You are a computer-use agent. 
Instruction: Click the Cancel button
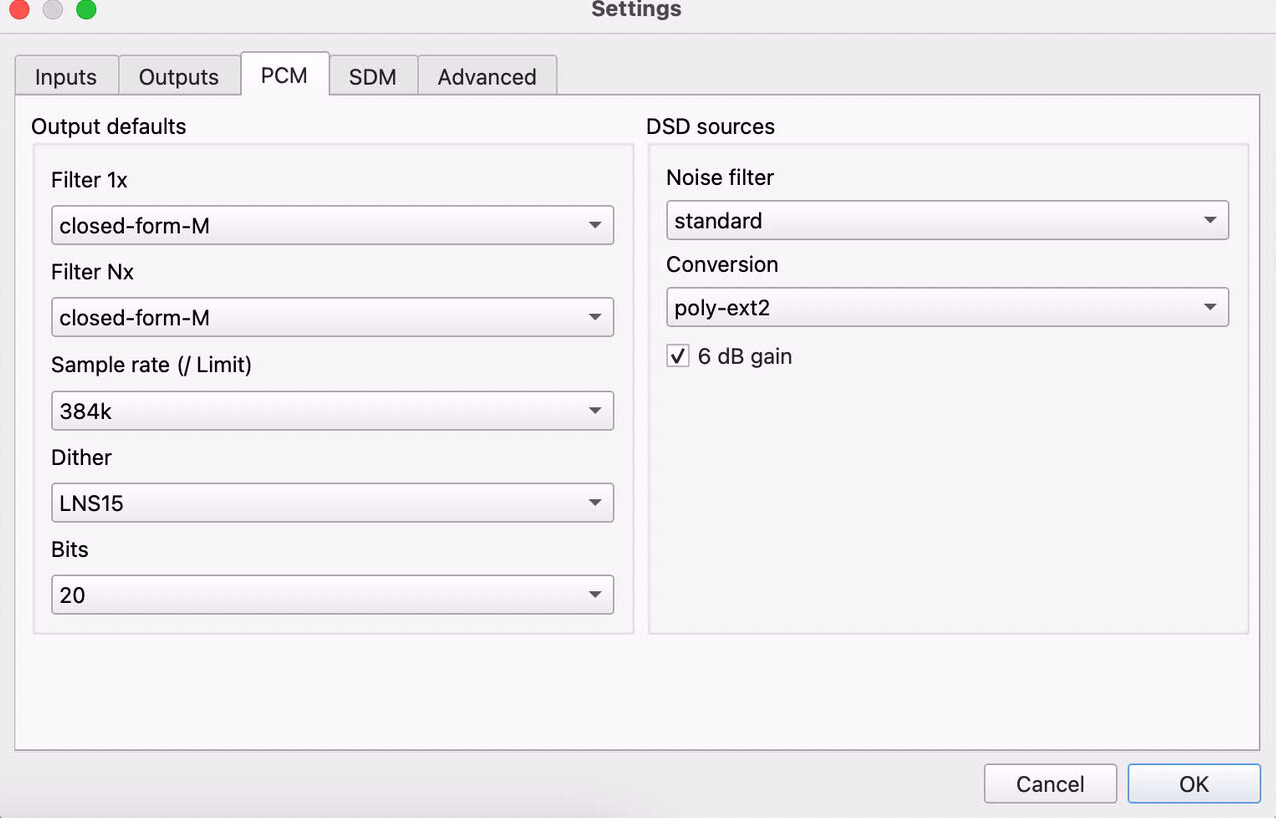(x=1050, y=784)
